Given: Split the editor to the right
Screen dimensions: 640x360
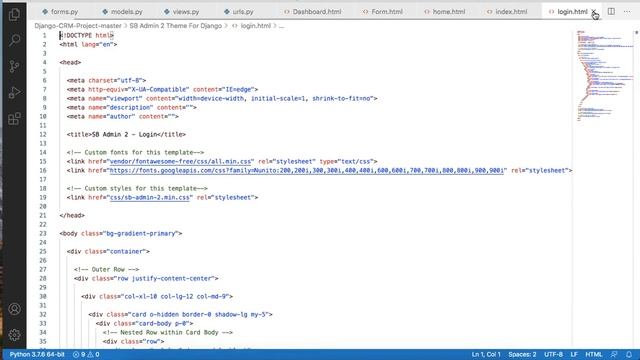Looking at the screenshot, I should [611, 11].
